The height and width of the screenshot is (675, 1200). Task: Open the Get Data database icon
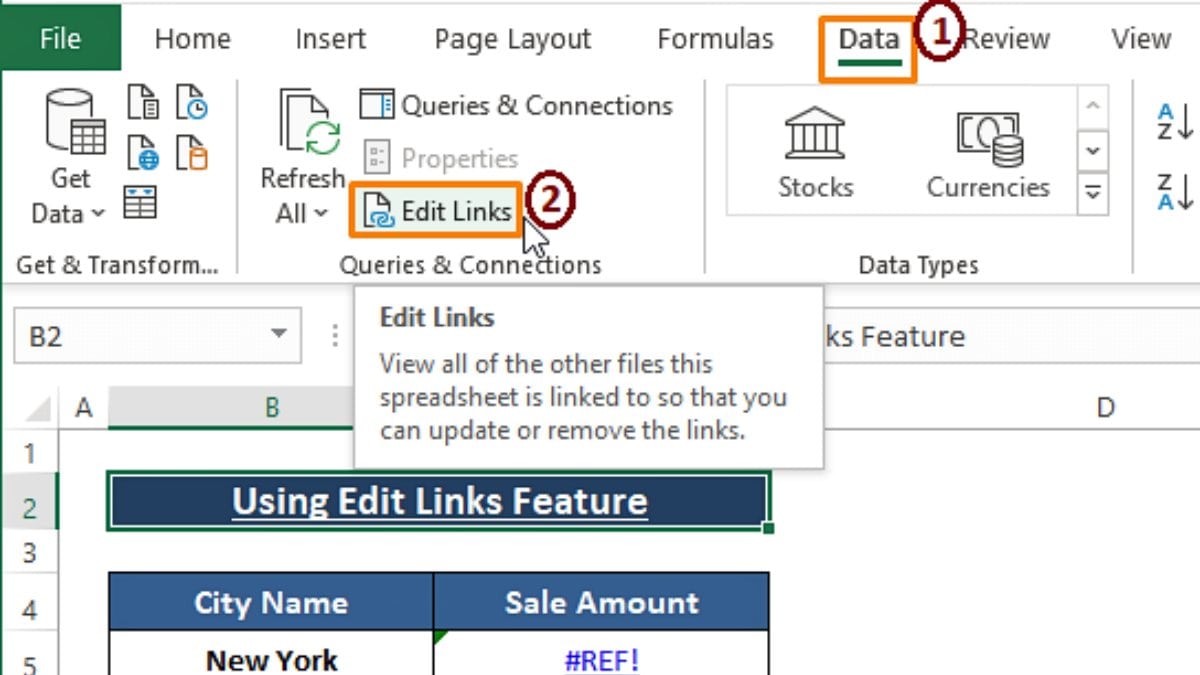click(x=77, y=121)
